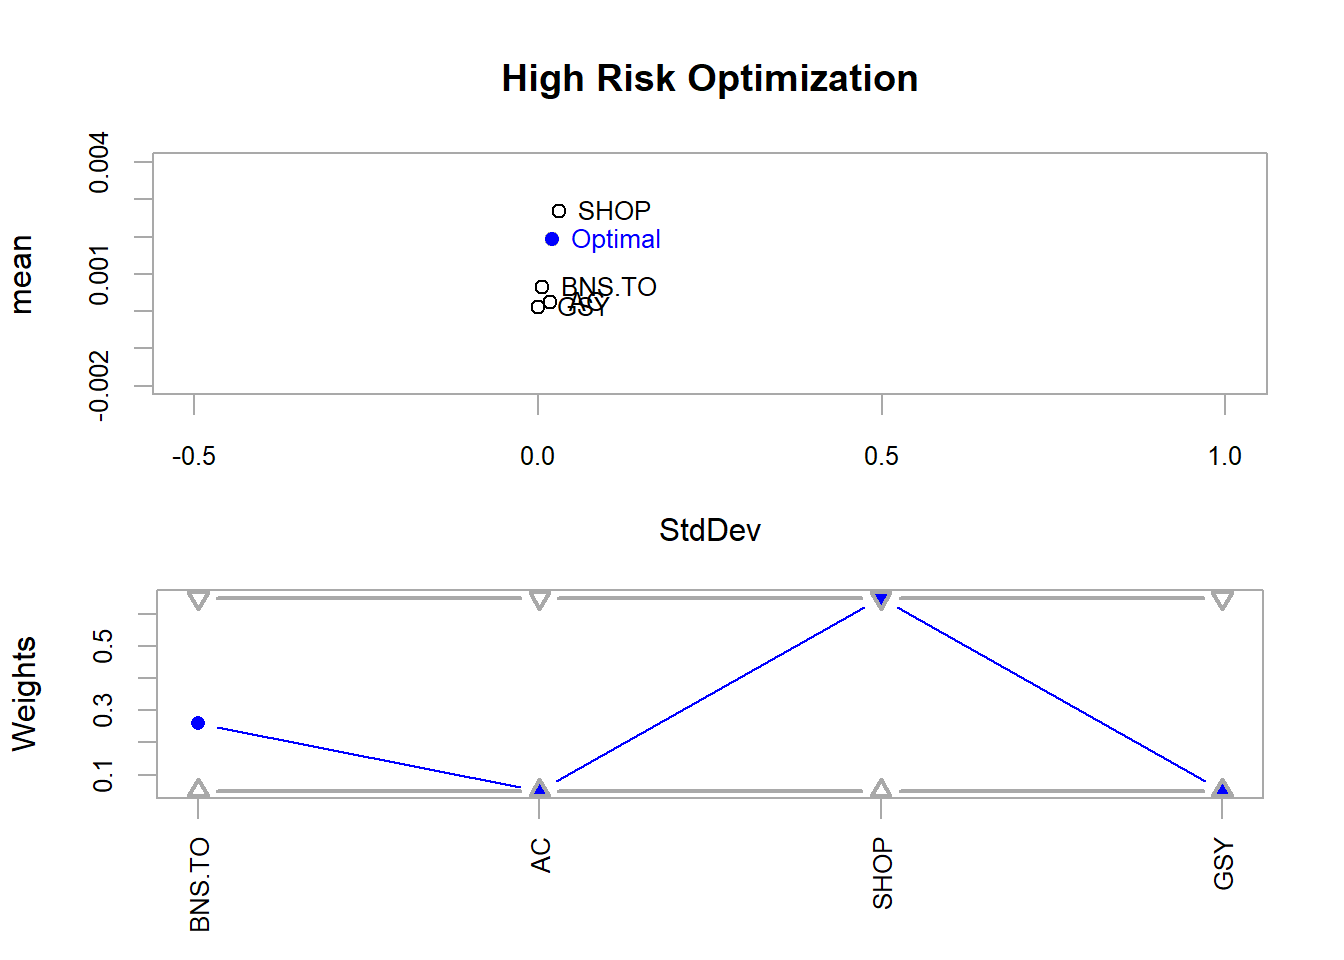1344x960 pixels.
Task: Click the gray BNS.TO lower-bound triangle
Action: 198,789
